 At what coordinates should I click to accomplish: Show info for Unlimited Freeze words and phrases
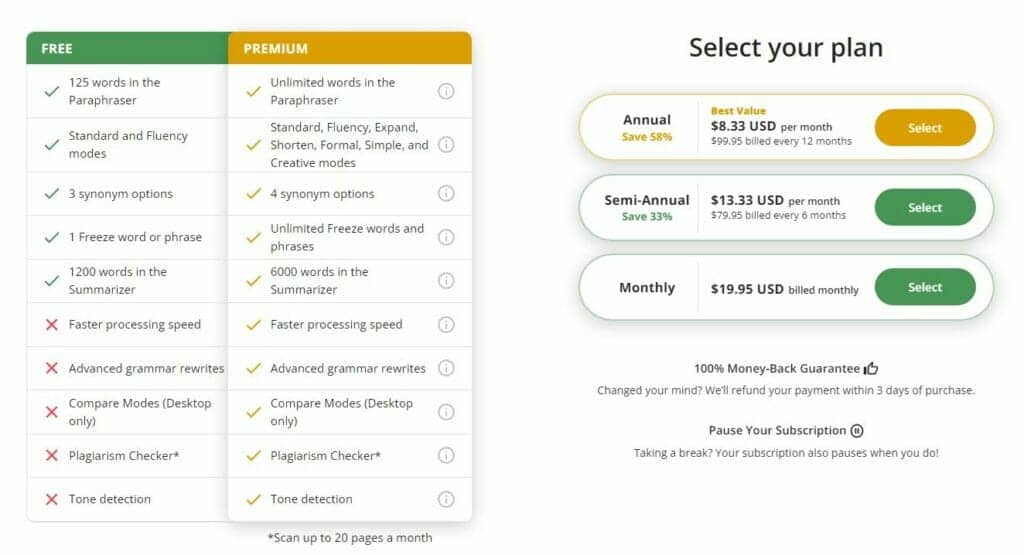point(446,237)
